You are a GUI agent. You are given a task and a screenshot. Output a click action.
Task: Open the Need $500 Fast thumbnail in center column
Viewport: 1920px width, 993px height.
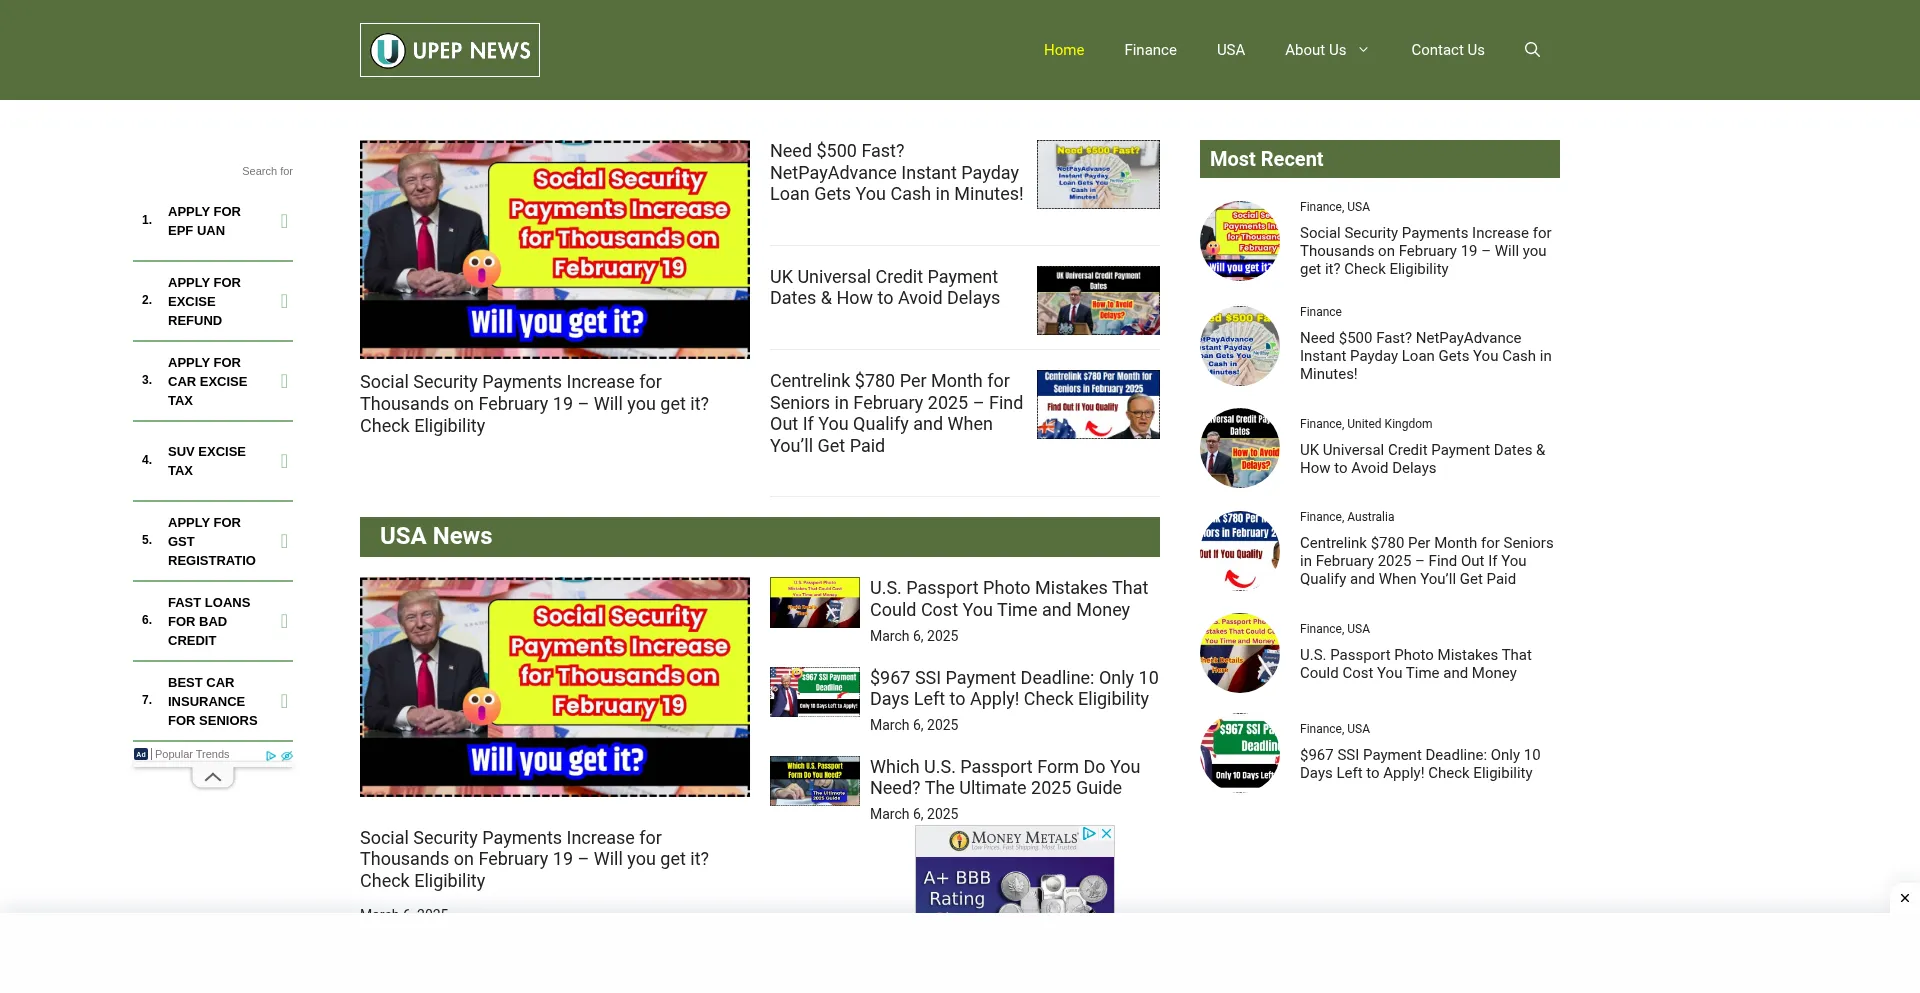[1098, 174]
